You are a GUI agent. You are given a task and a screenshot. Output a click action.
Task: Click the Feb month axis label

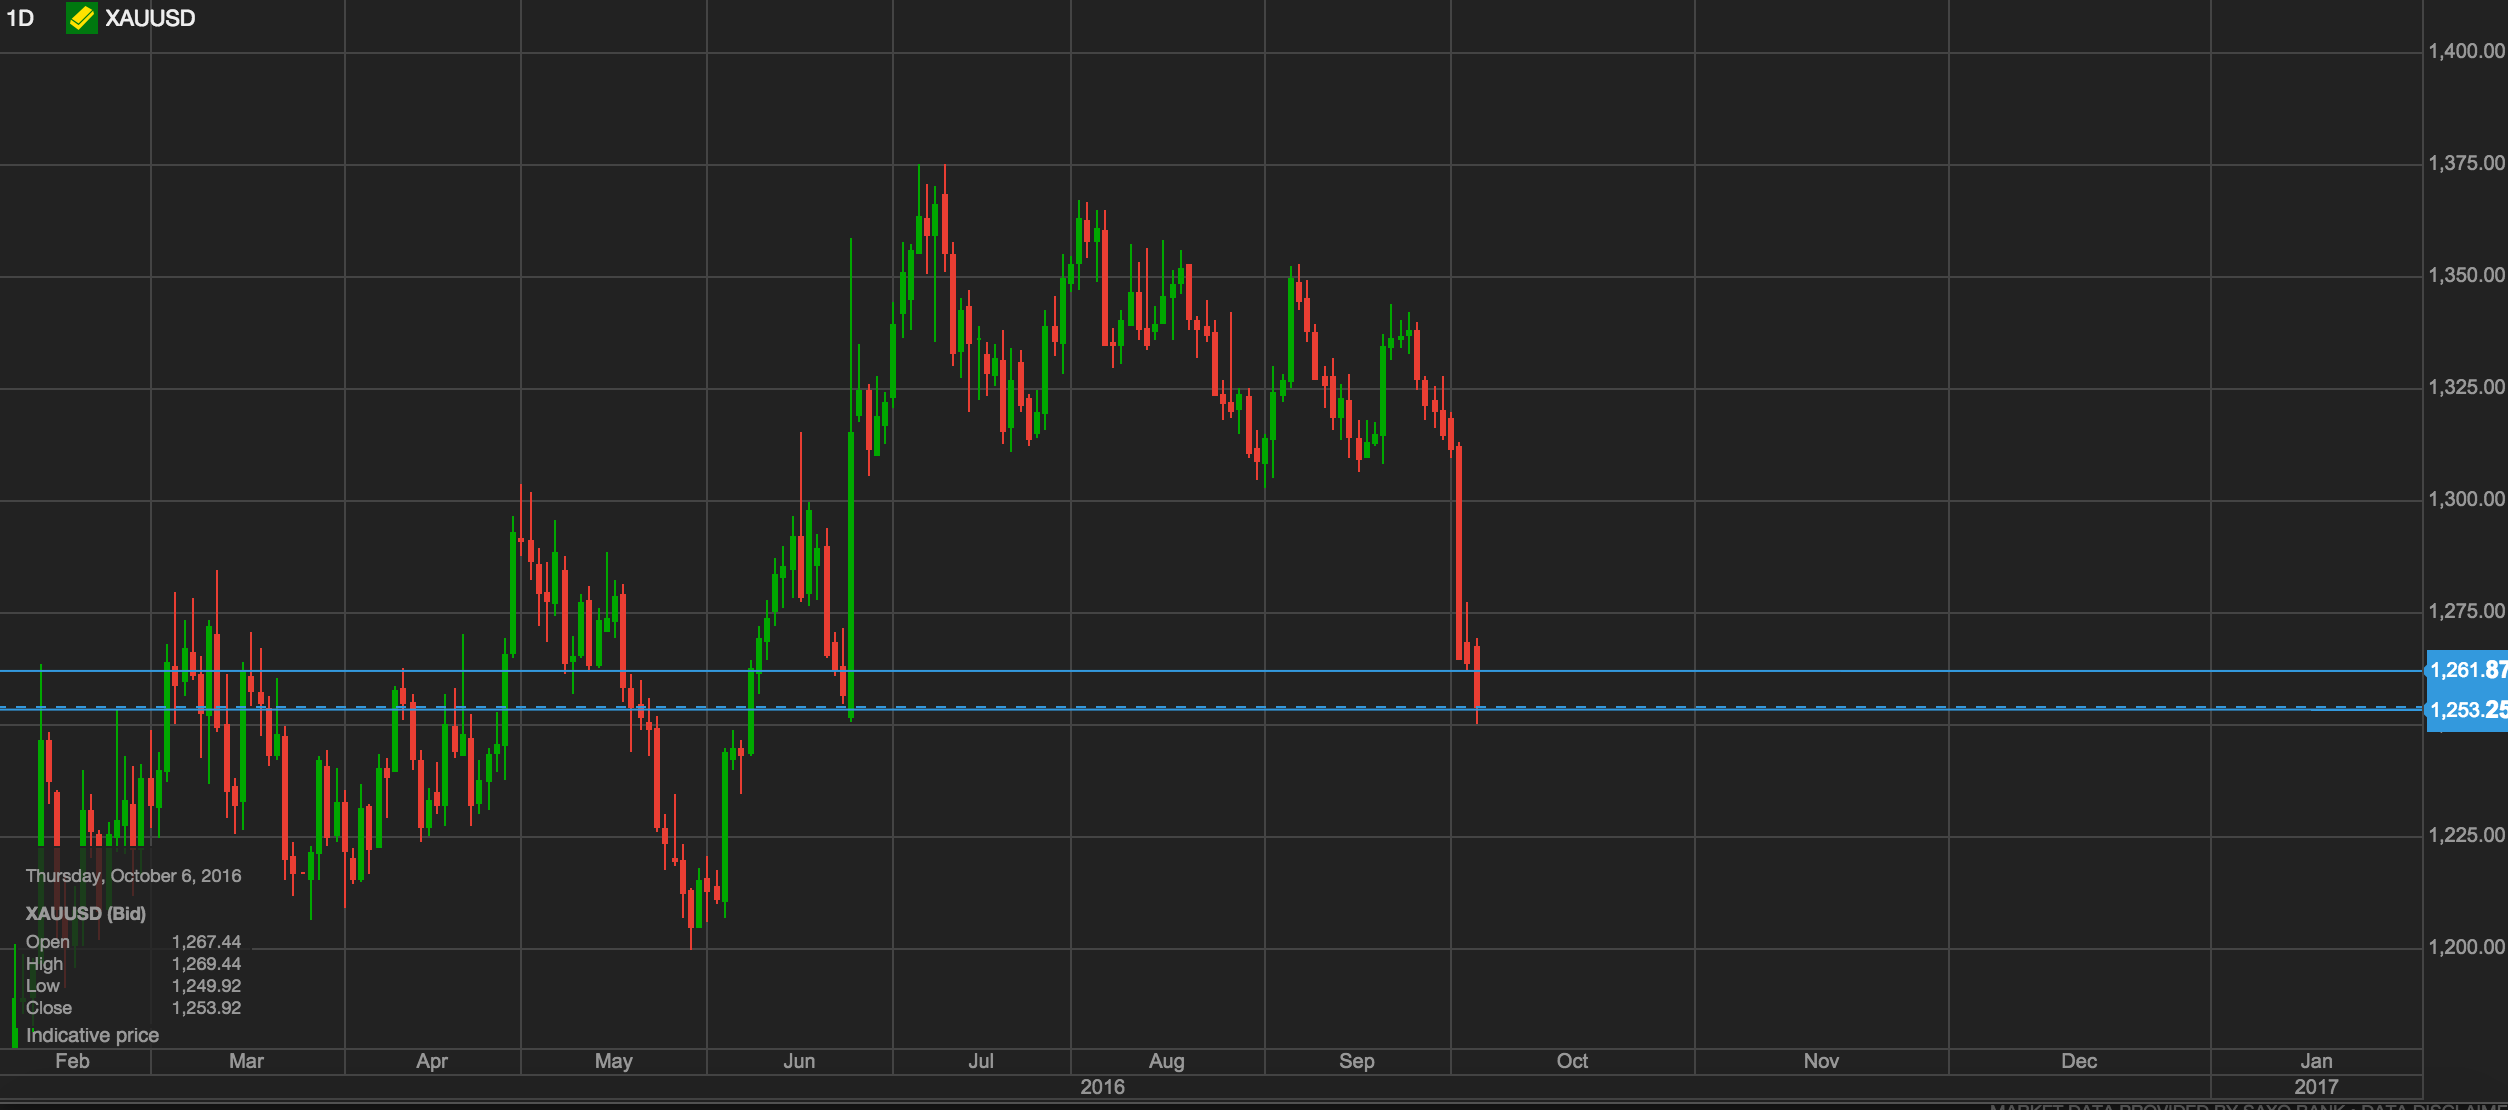click(x=72, y=1061)
